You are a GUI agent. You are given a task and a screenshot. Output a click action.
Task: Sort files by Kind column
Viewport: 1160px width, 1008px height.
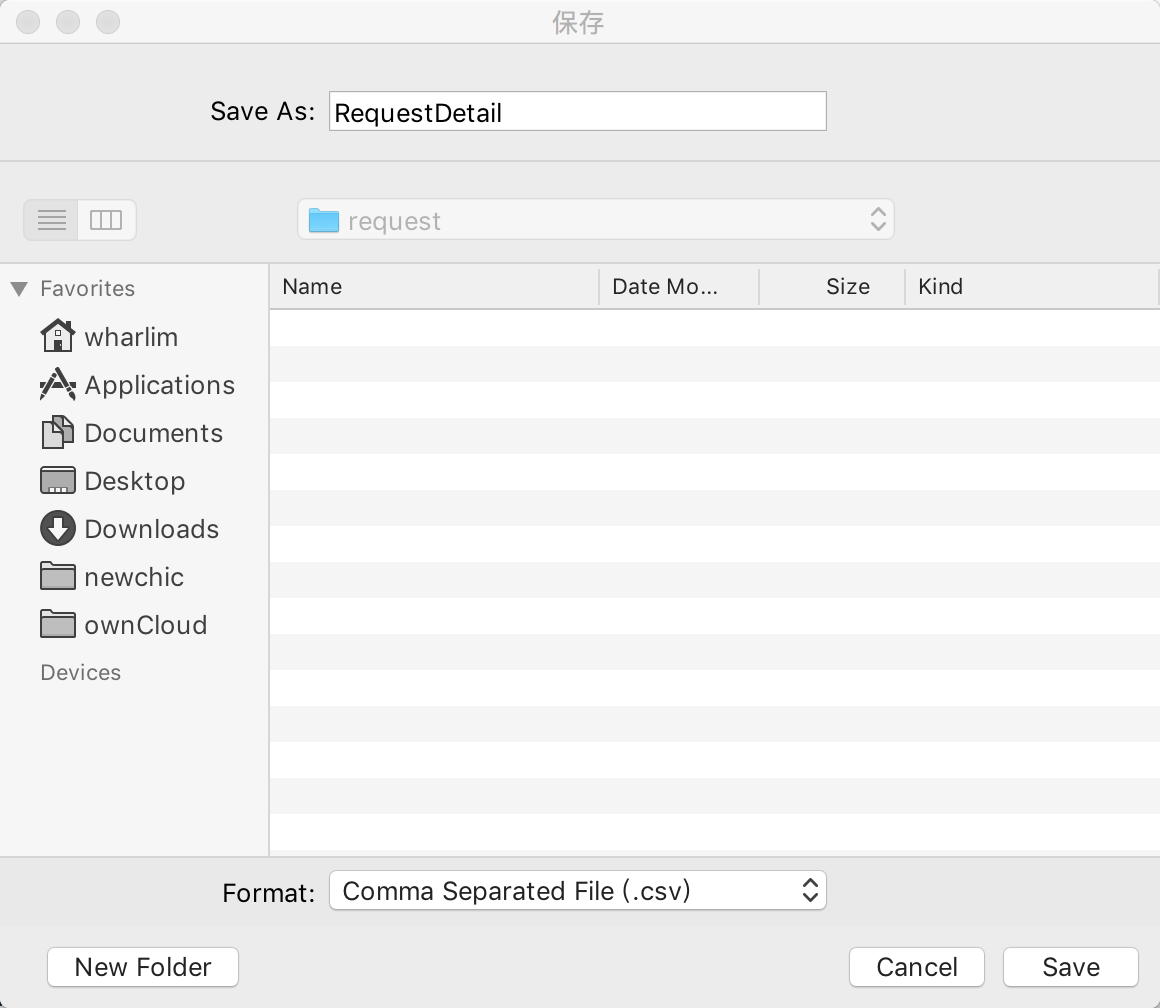1032,286
